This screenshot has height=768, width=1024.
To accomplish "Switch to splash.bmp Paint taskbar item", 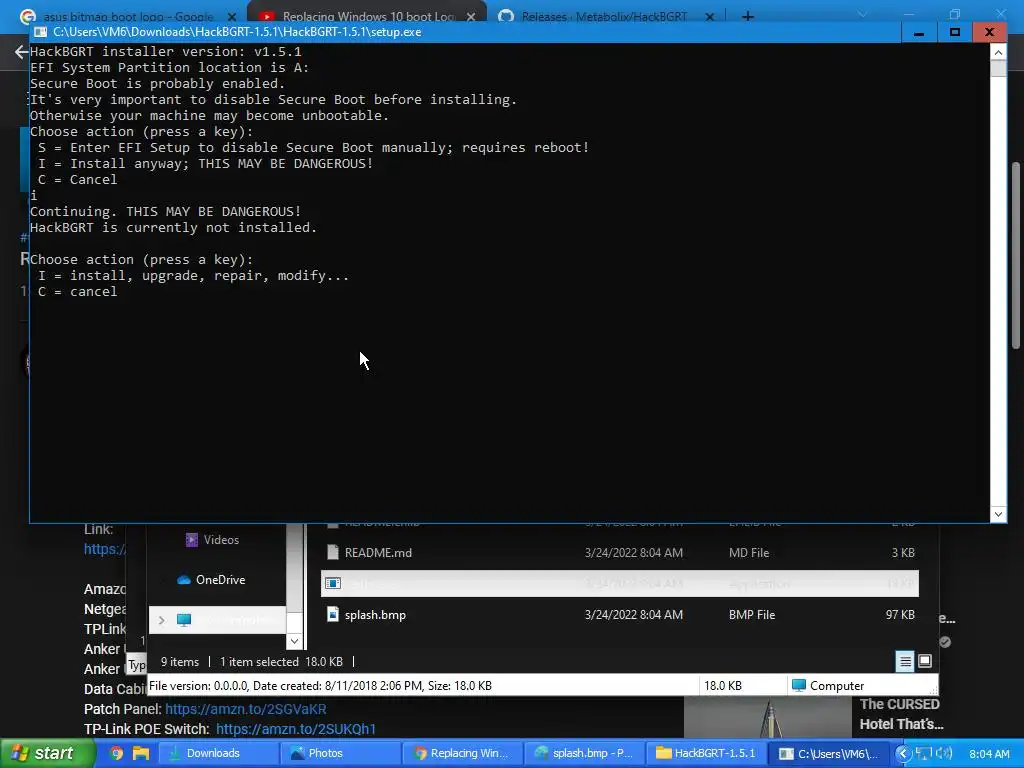I will click(583, 753).
